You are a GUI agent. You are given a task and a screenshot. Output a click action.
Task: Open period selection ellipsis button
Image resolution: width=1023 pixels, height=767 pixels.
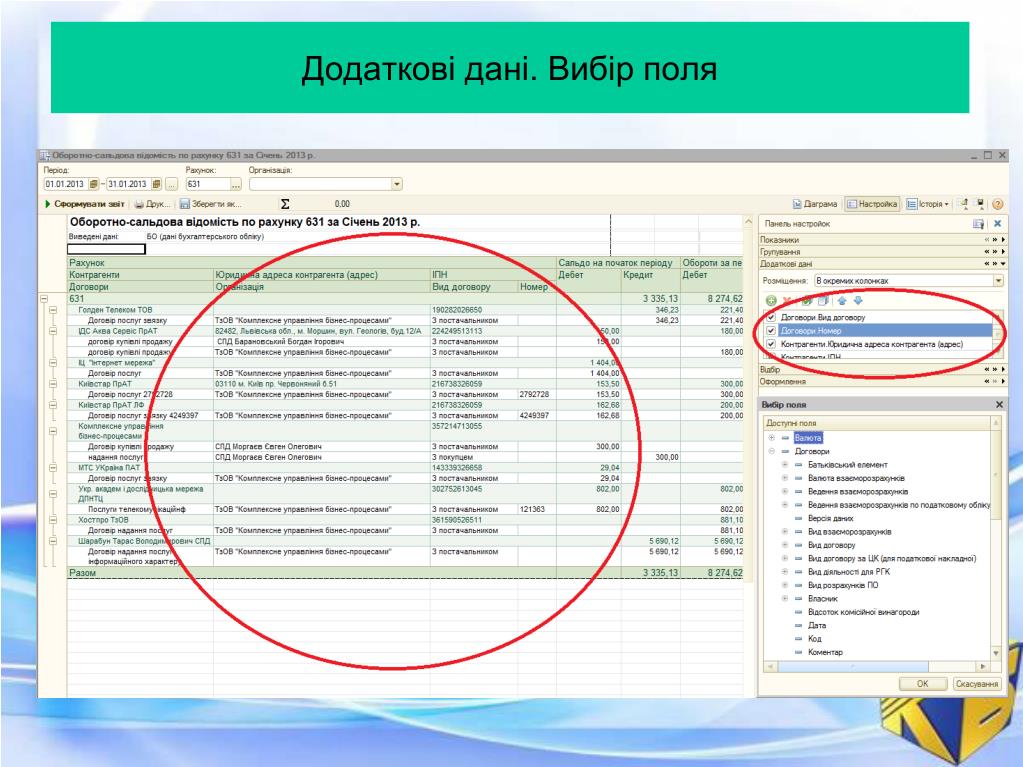[171, 185]
